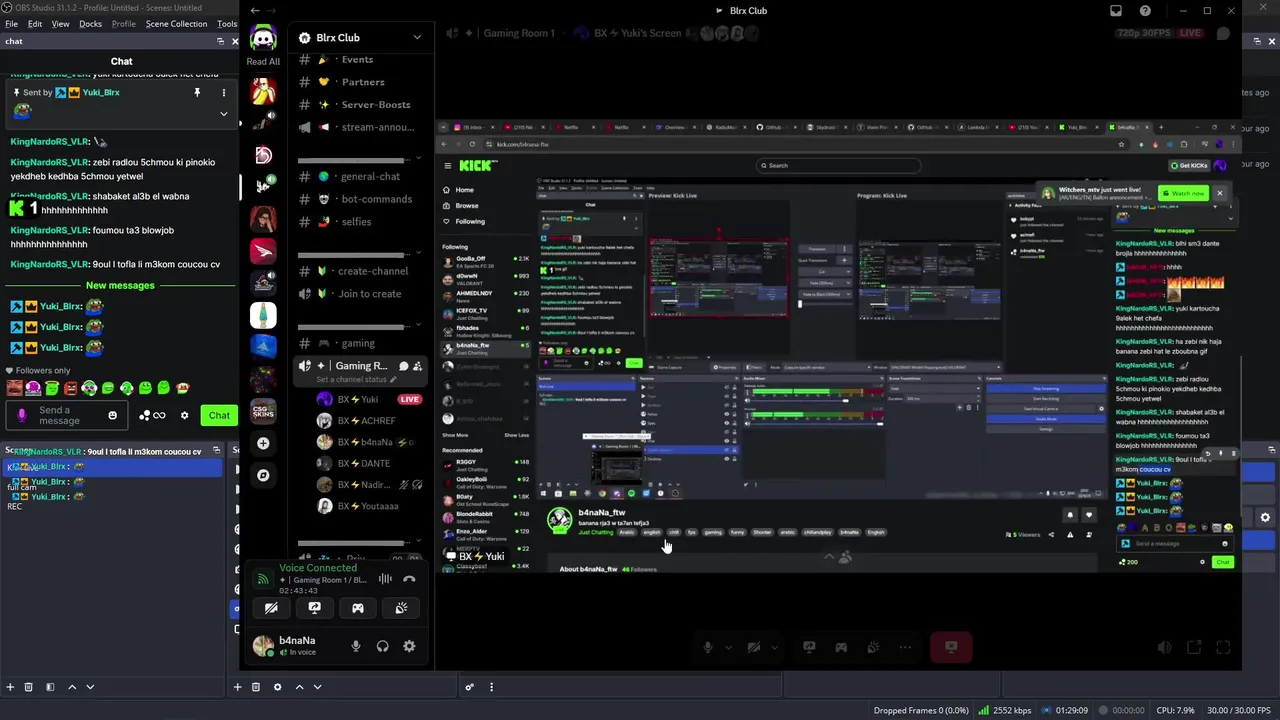Open the Edit menu in OBS
The image size is (1280, 720).
35,24
